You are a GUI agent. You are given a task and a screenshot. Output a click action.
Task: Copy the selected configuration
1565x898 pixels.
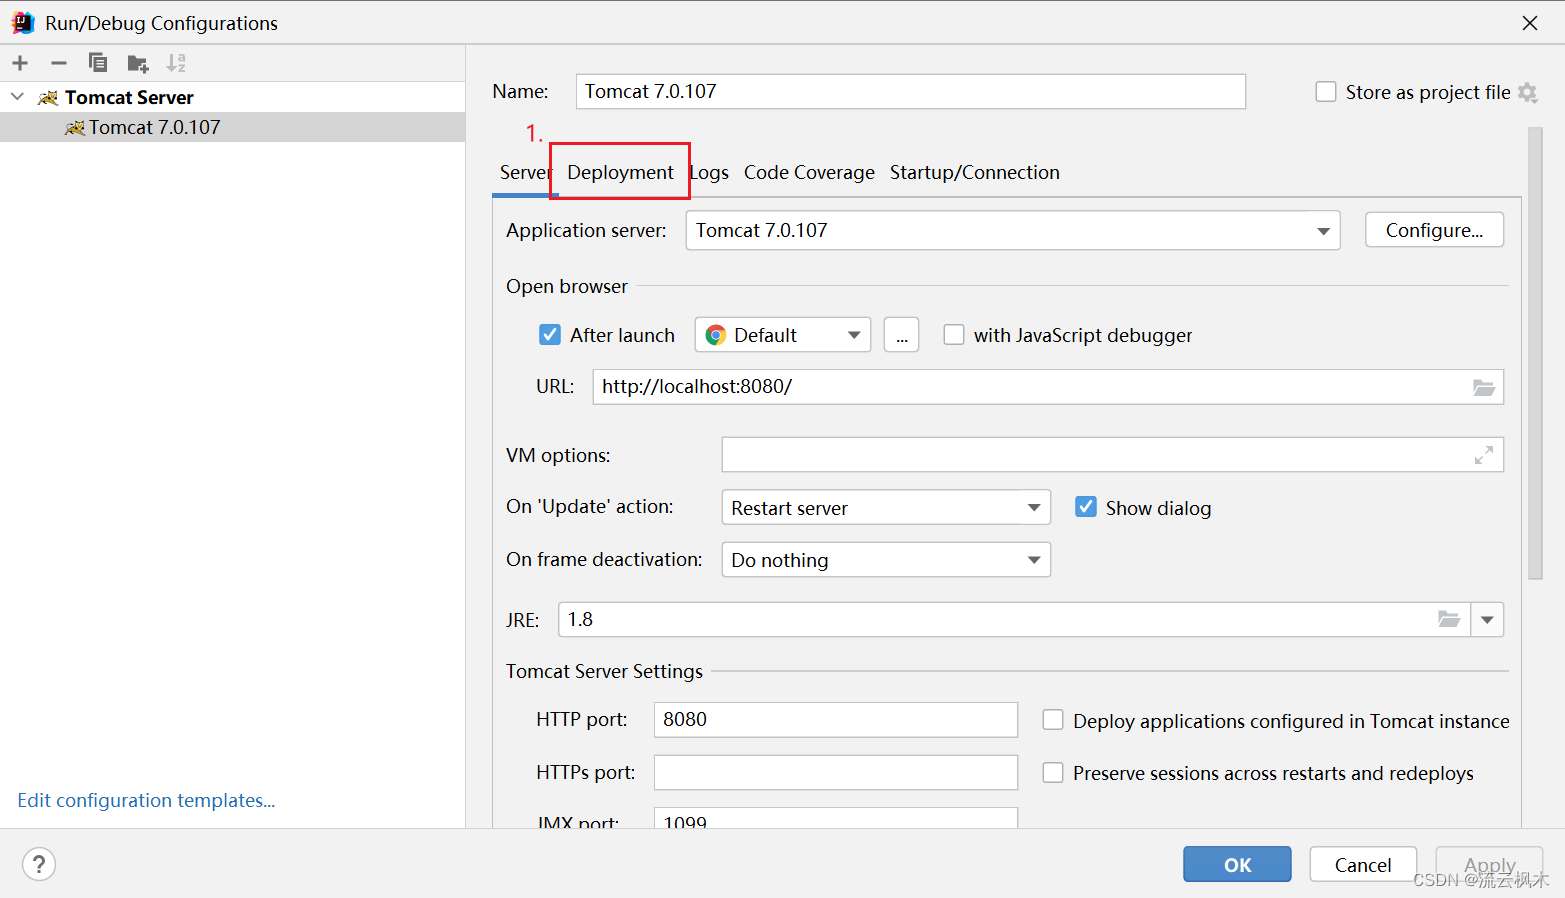[x=98, y=63]
